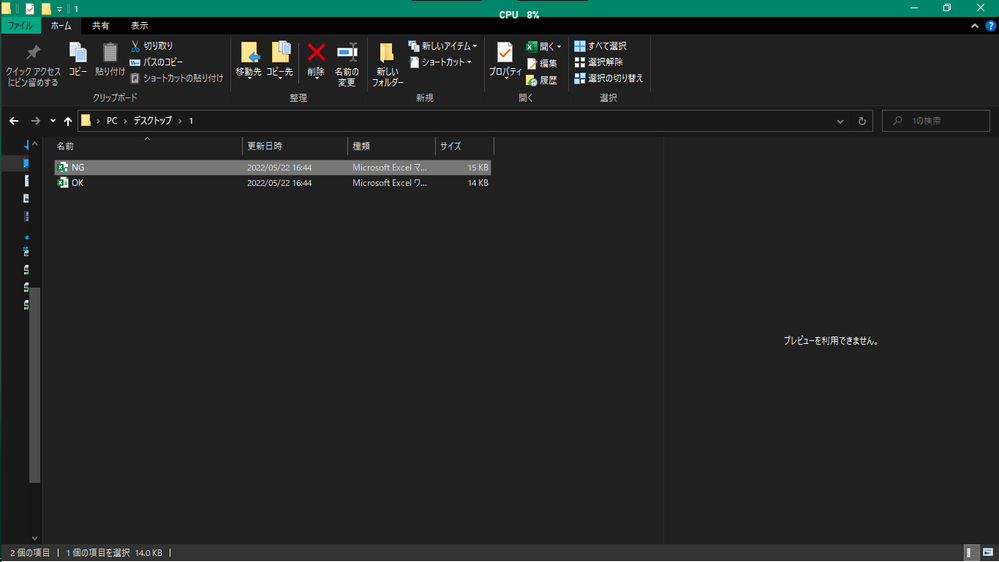Go forward with right arrow
The height and width of the screenshot is (562, 999).
click(x=36, y=120)
